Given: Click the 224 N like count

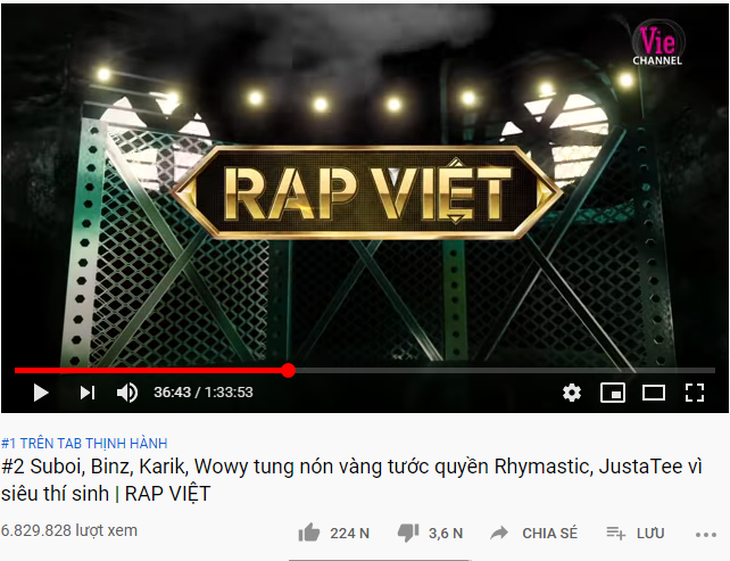Looking at the screenshot, I should pos(350,533).
